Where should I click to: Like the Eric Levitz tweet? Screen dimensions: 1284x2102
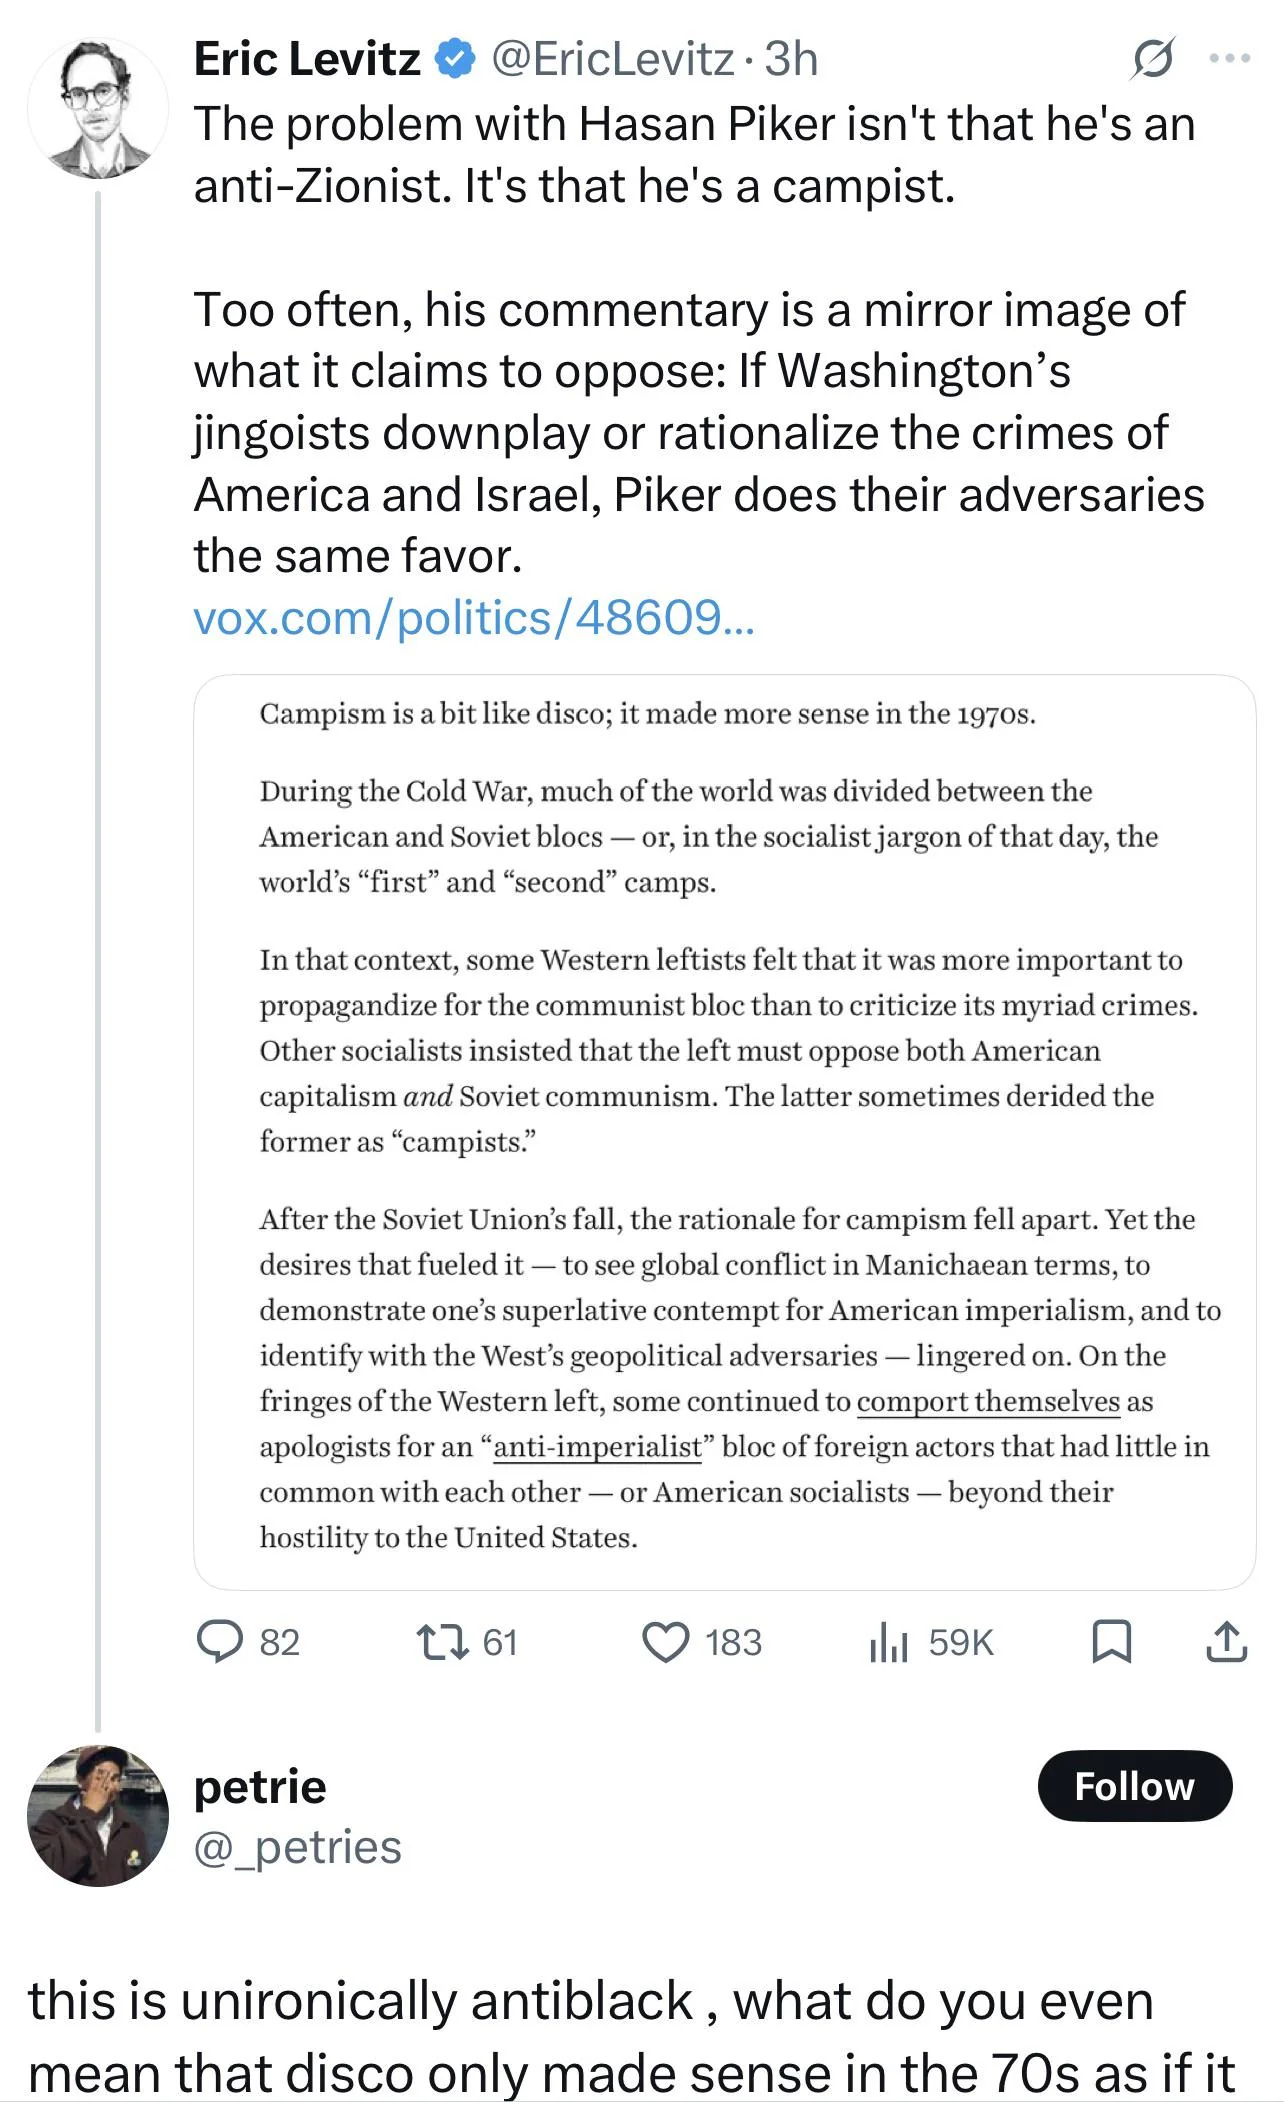tap(665, 1642)
